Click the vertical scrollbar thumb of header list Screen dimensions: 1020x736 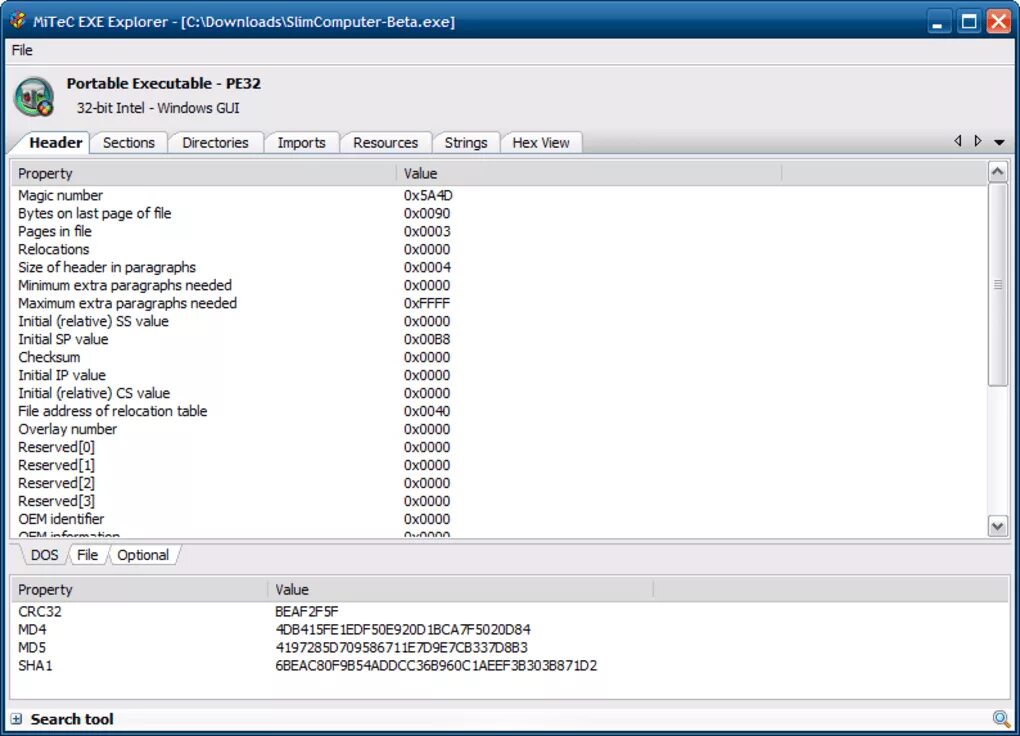tap(997, 284)
